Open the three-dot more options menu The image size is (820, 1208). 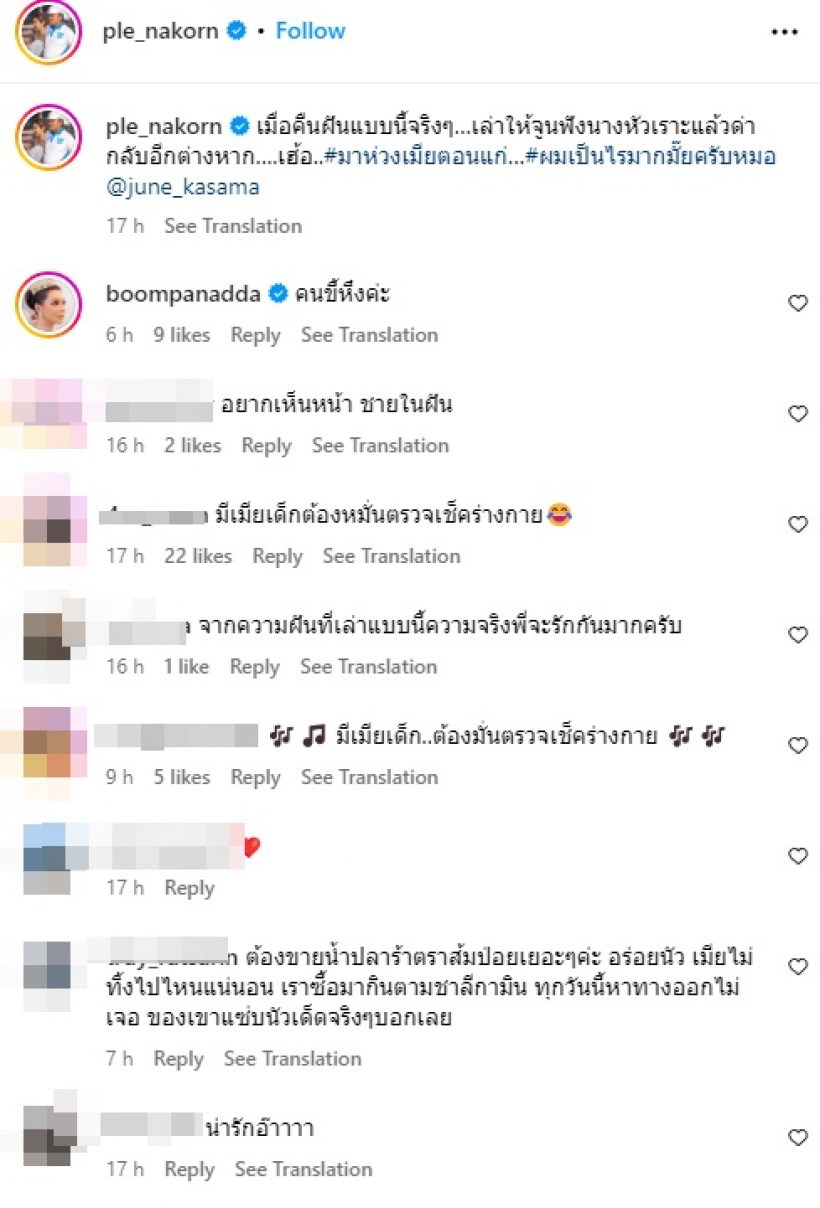click(x=785, y=32)
